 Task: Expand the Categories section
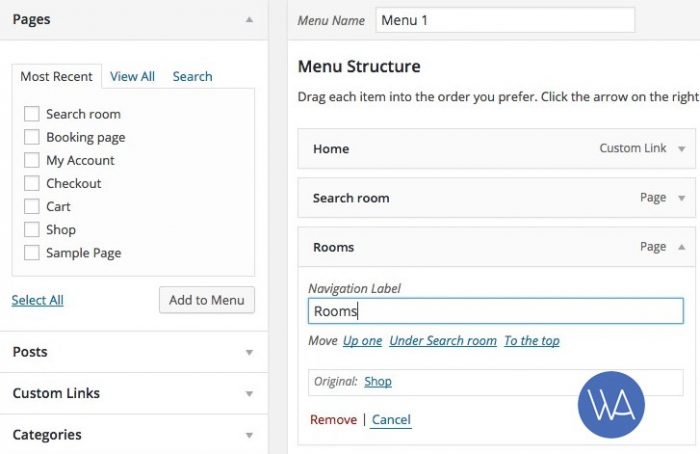pyautogui.click(x=250, y=435)
